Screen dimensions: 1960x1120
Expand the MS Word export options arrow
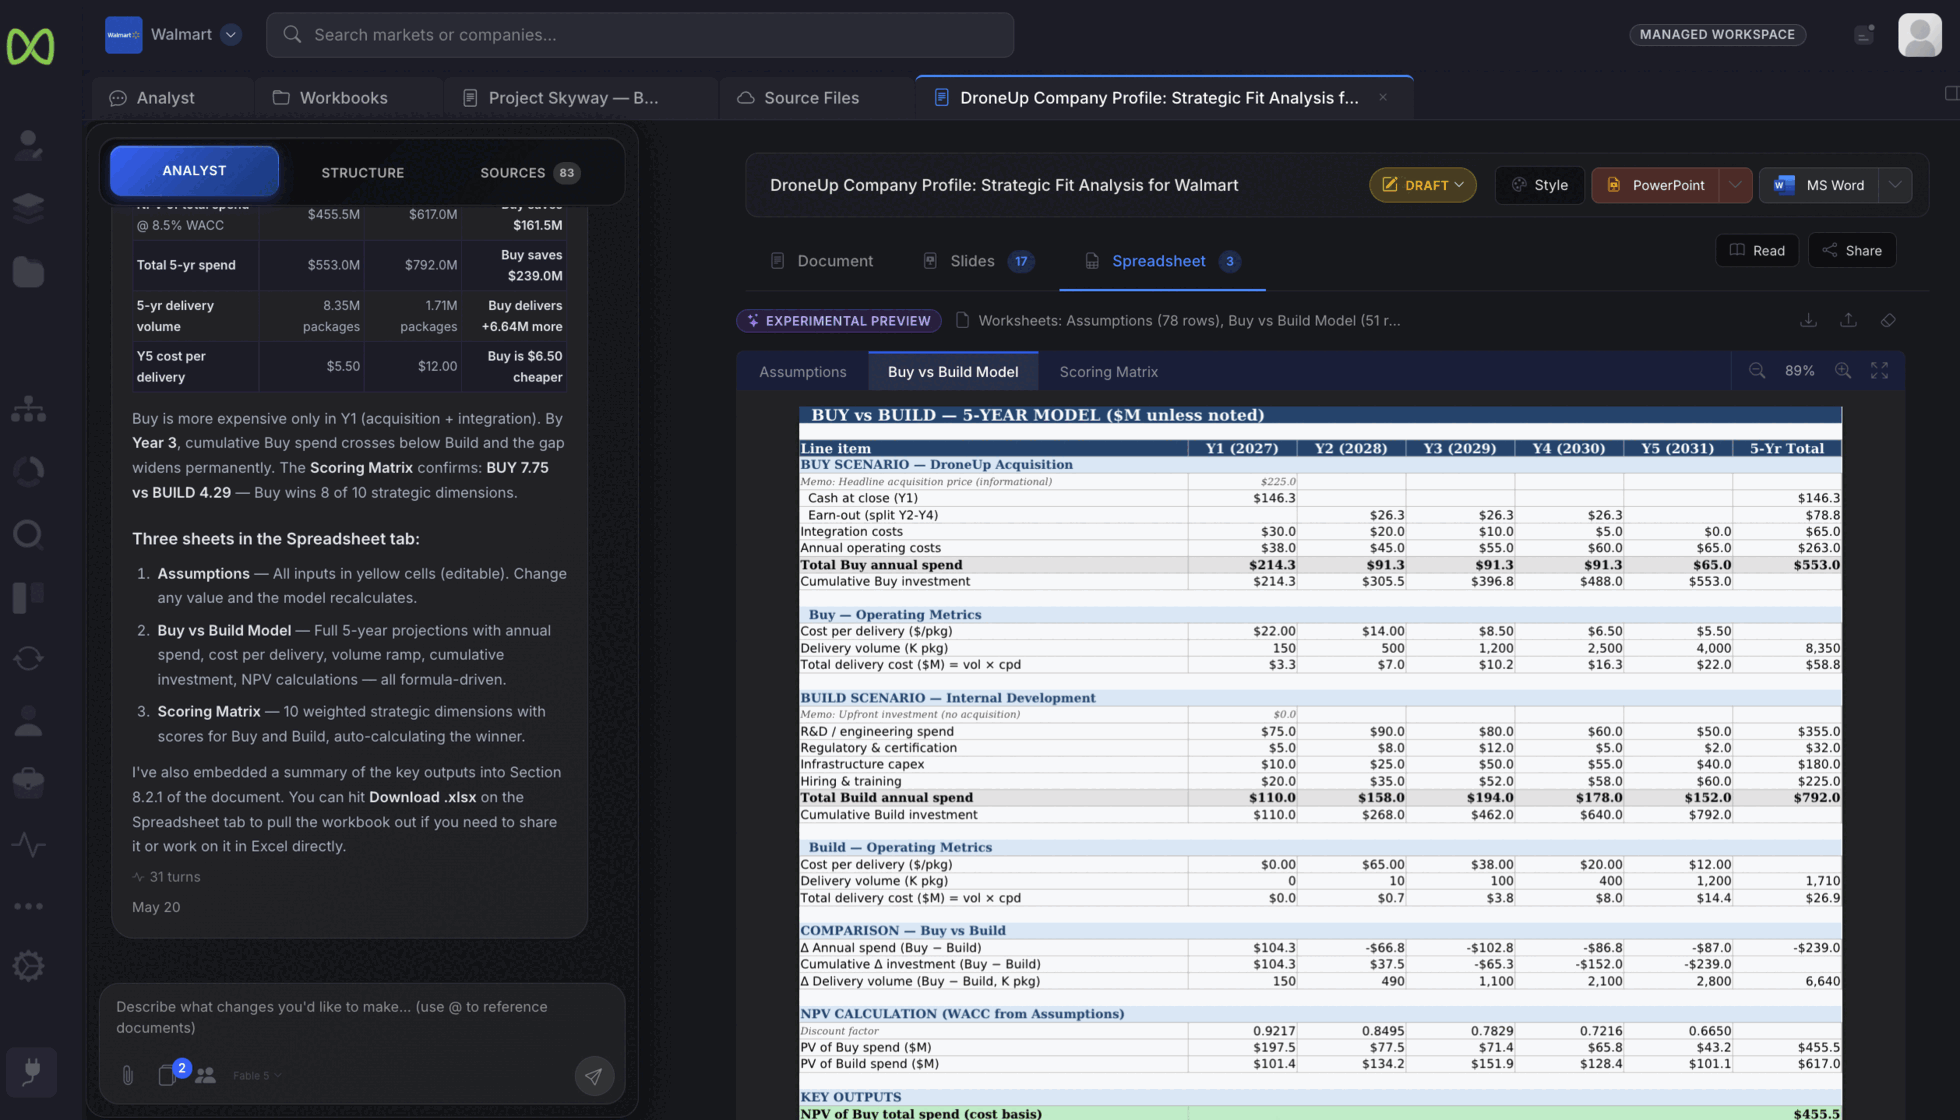point(1895,185)
